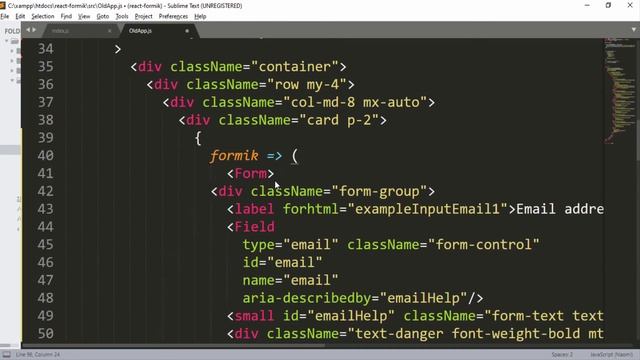The image size is (640, 360).
Task: Click the FOLDERS sidebar header
Action: point(12,31)
